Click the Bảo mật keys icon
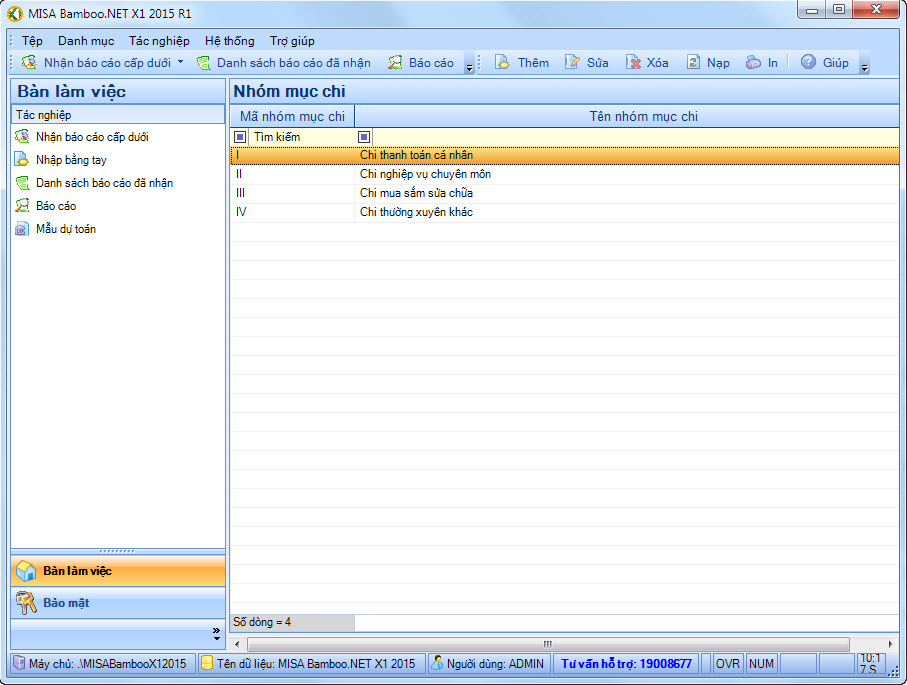 26,603
